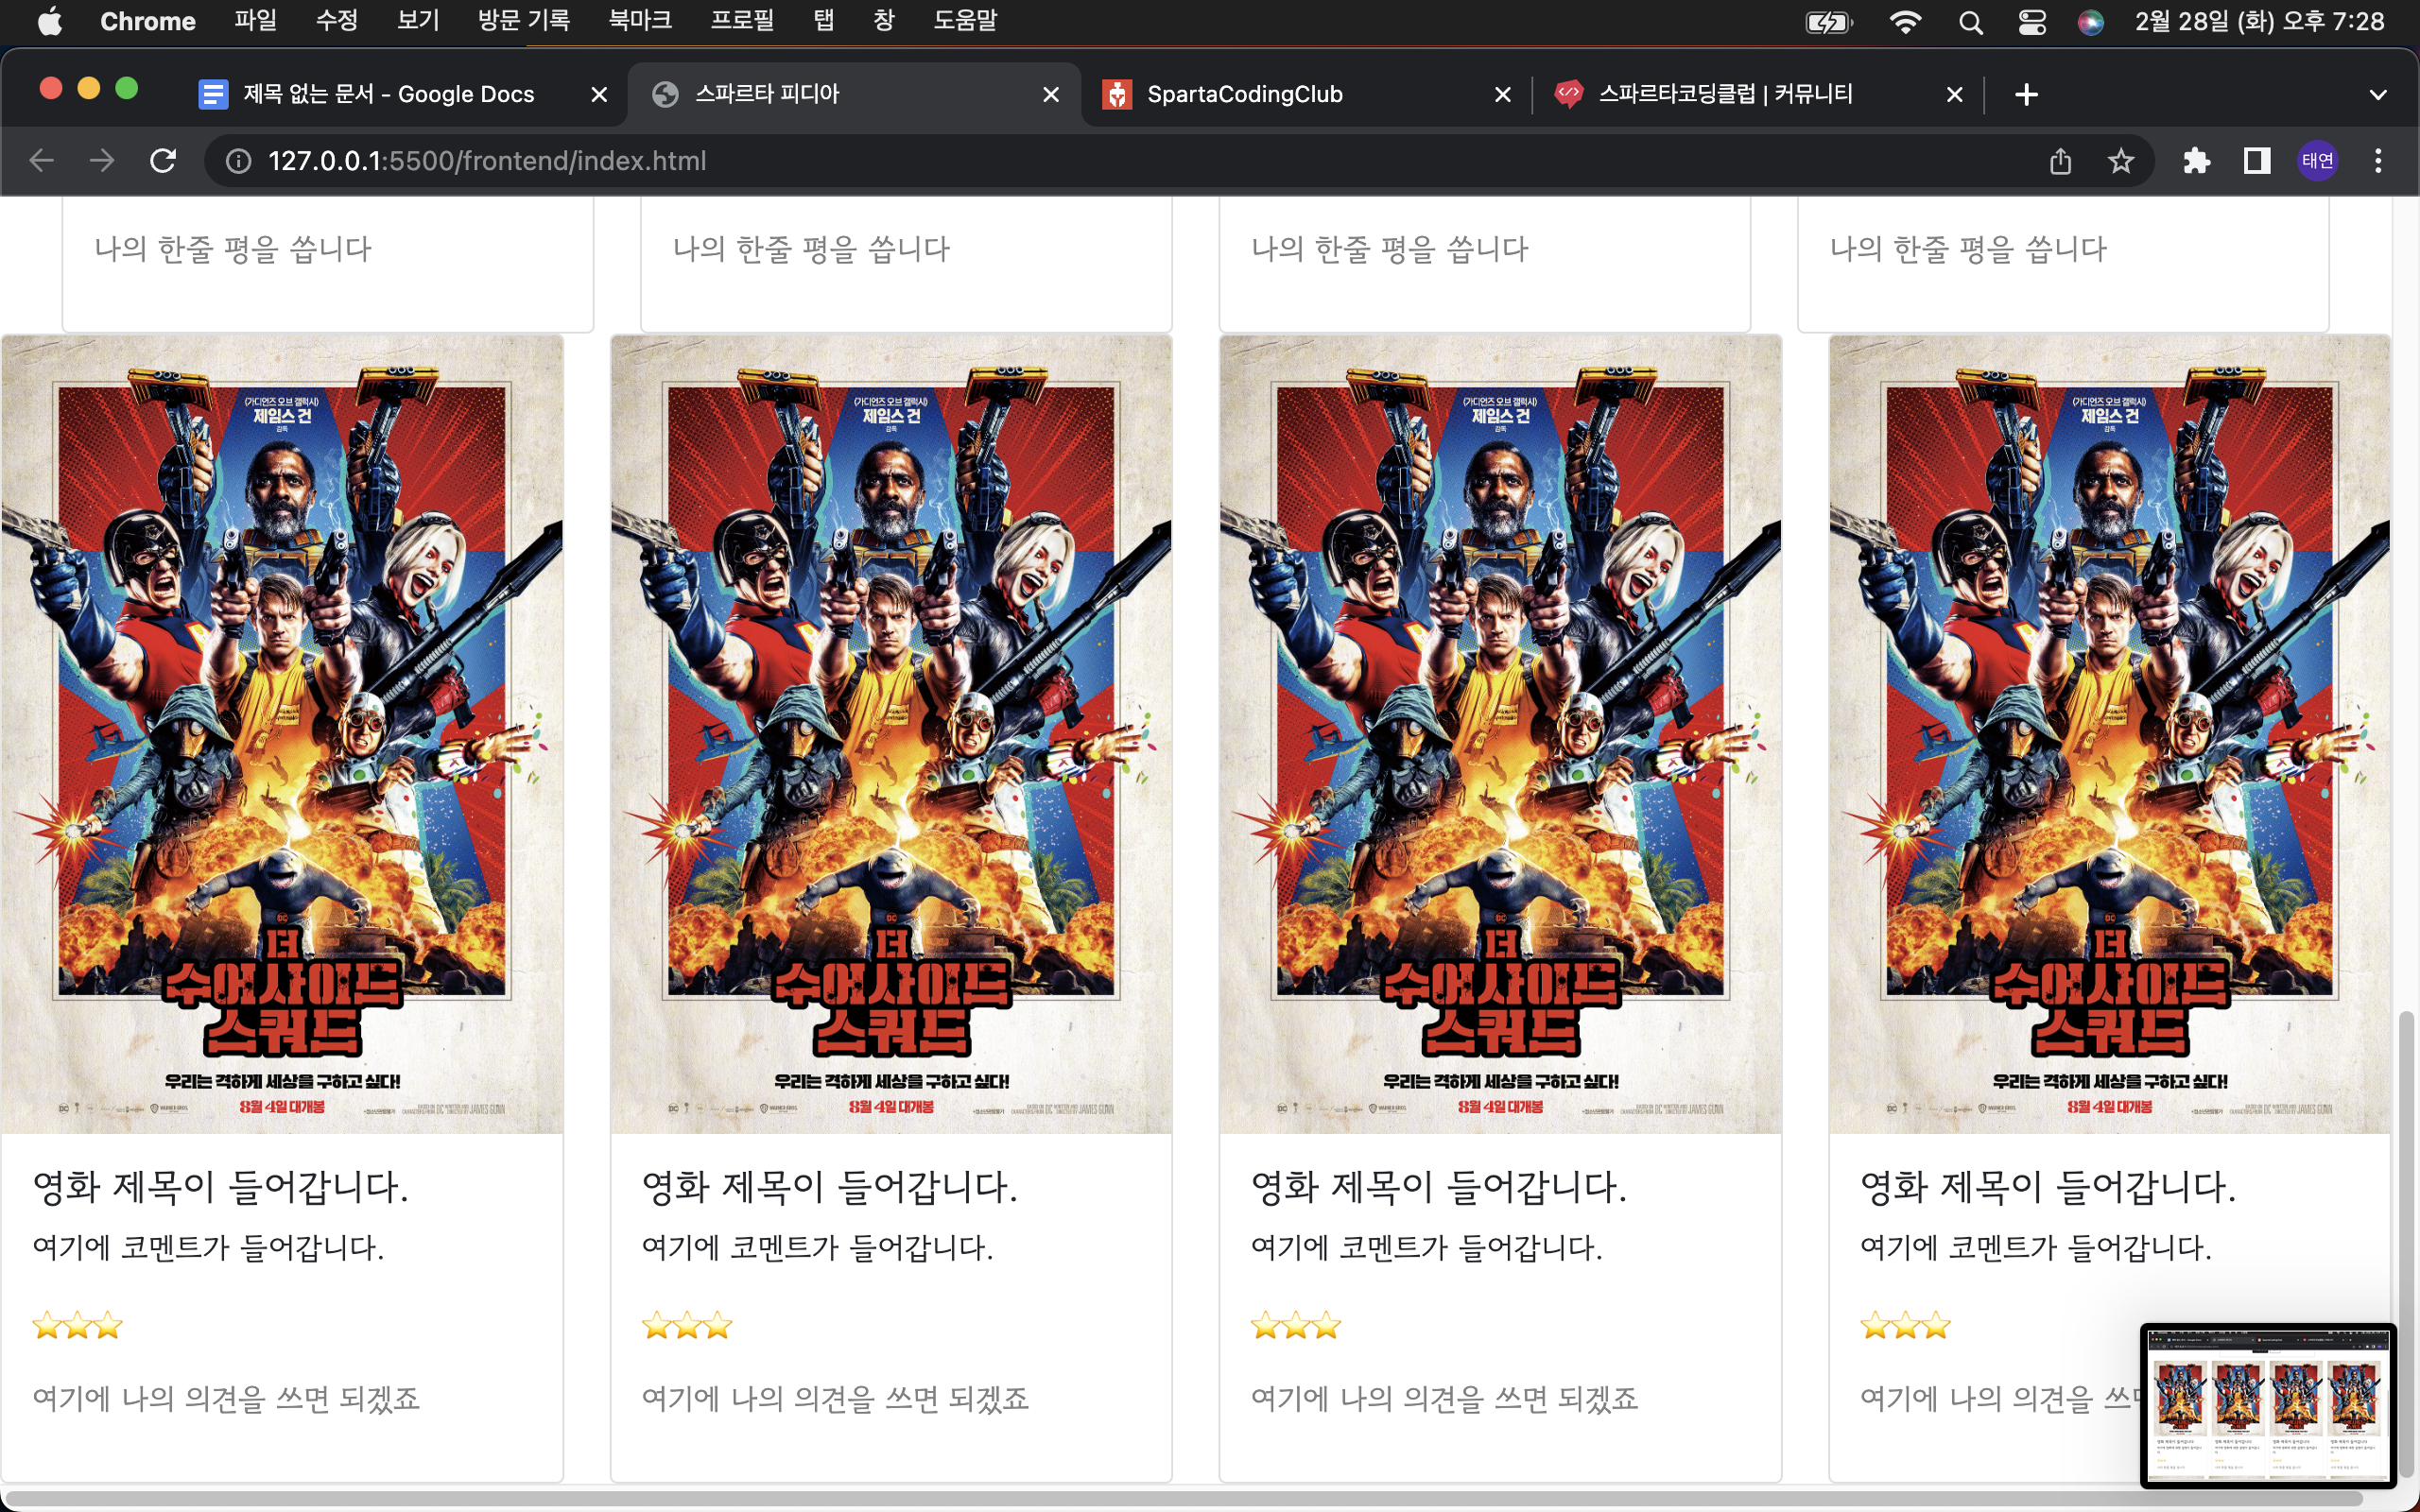2420x1512 pixels.
Task: Open the 태연 profile menu
Action: [2317, 161]
